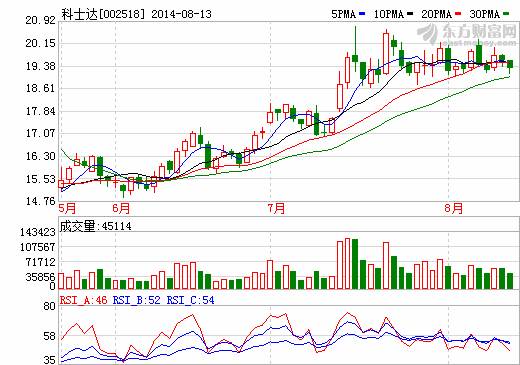This screenshot has width=520, height=365.
Task: Click the 15.53 price axis label
Action: 40,179
